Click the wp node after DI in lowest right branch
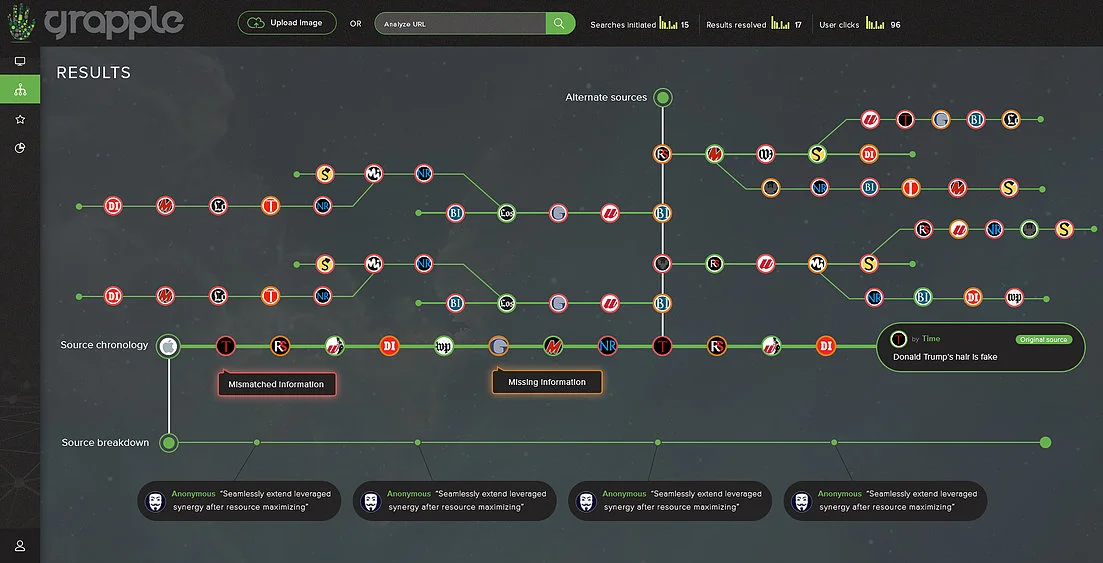The image size is (1103, 563). tap(1014, 297)
